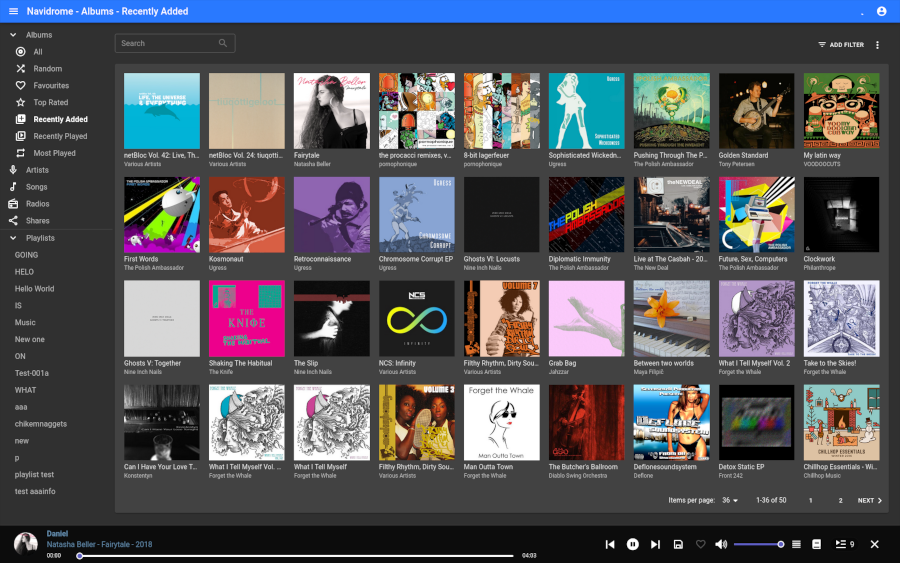
Task: Go to previous track
Action: (x=610, y=544)
